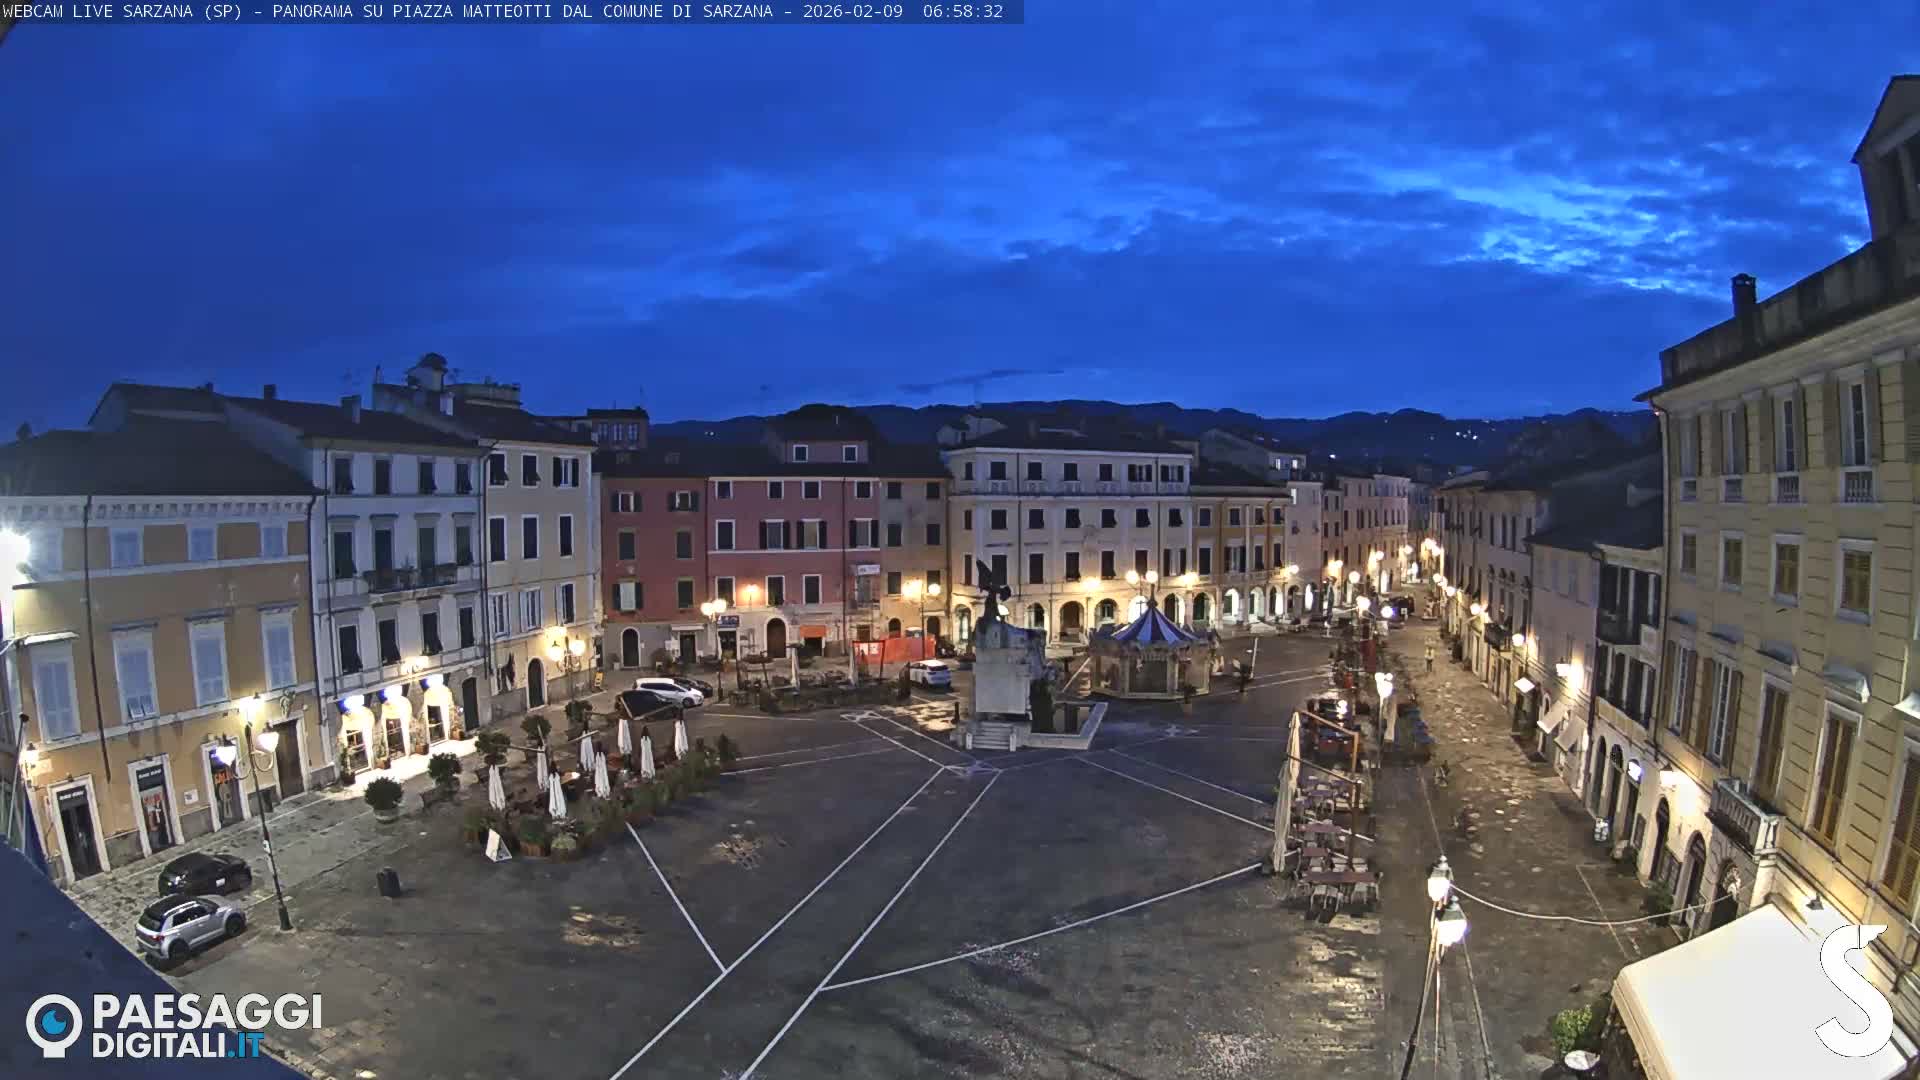This screenshot has width=1920, height=1080.
Task: Click the Paesaggi Digitali.it logo text
Action: pyautogui.click(x=207, y=1026)
